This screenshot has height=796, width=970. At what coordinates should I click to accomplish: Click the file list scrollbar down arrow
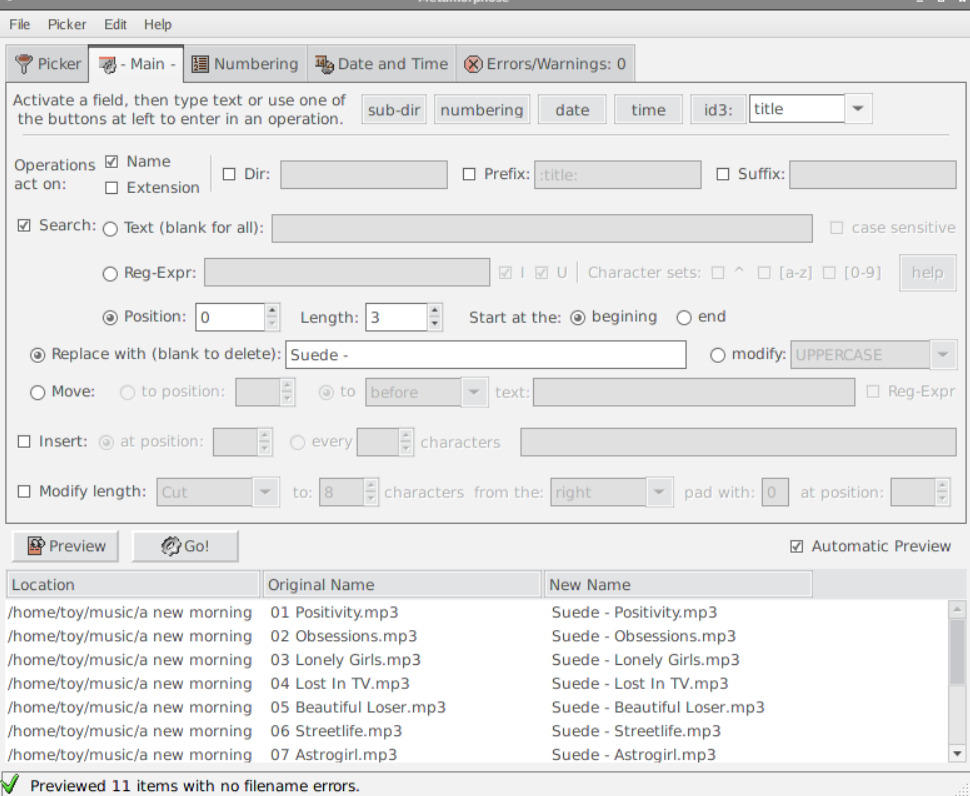click(957, 753)
